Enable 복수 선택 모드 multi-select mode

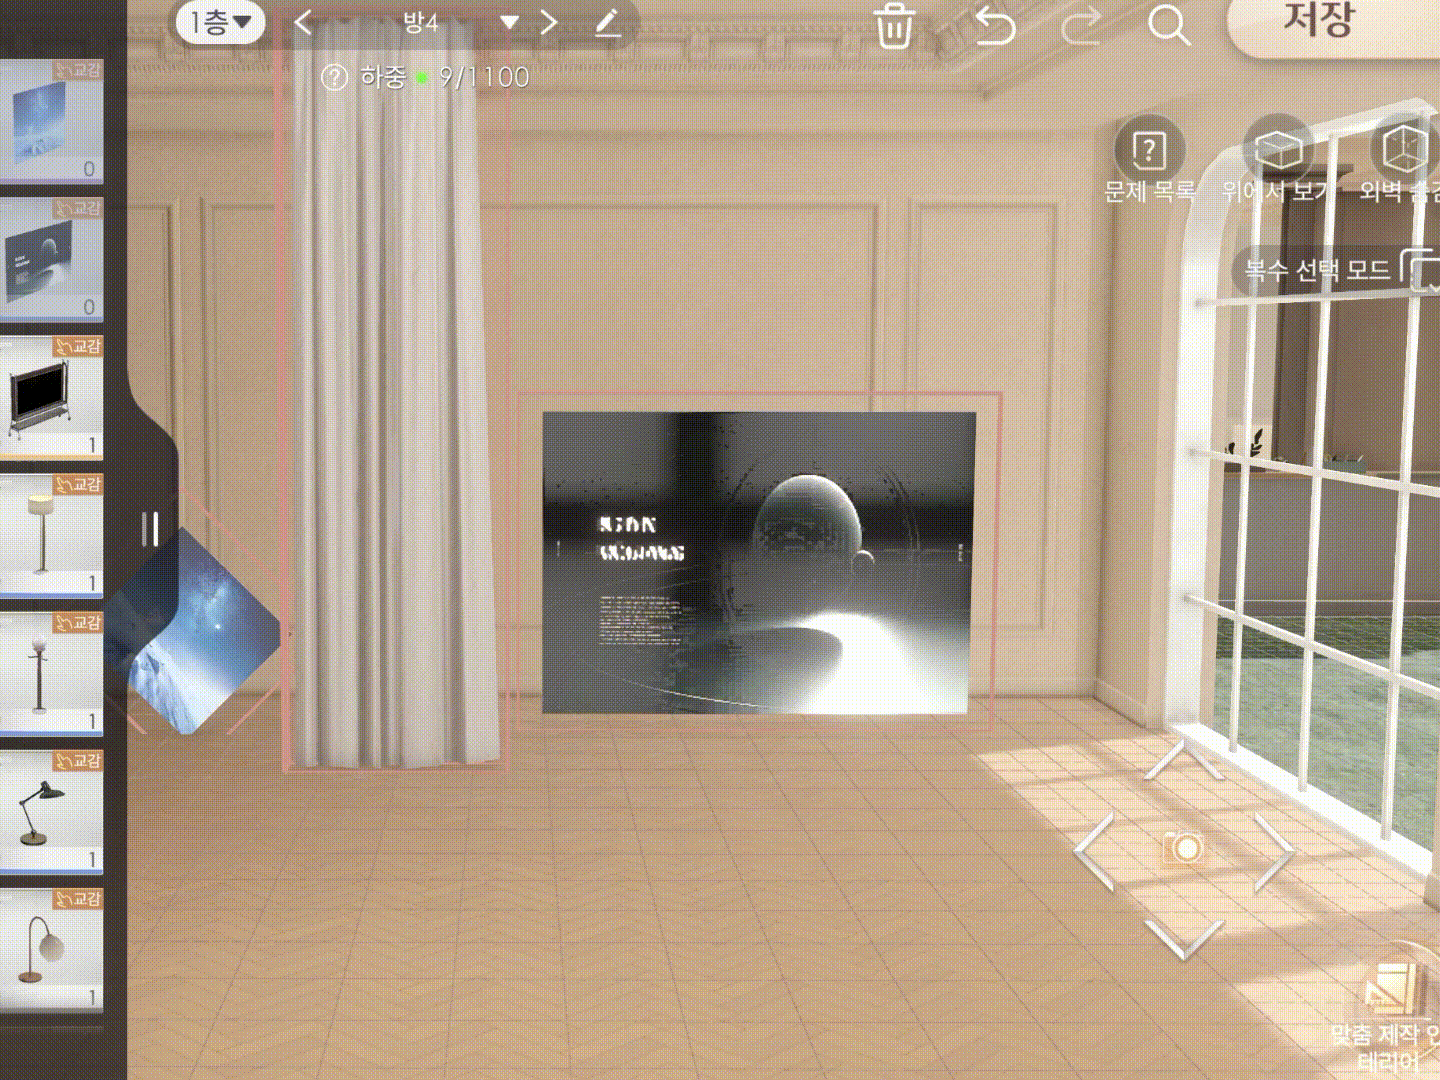pos(1330,269)
